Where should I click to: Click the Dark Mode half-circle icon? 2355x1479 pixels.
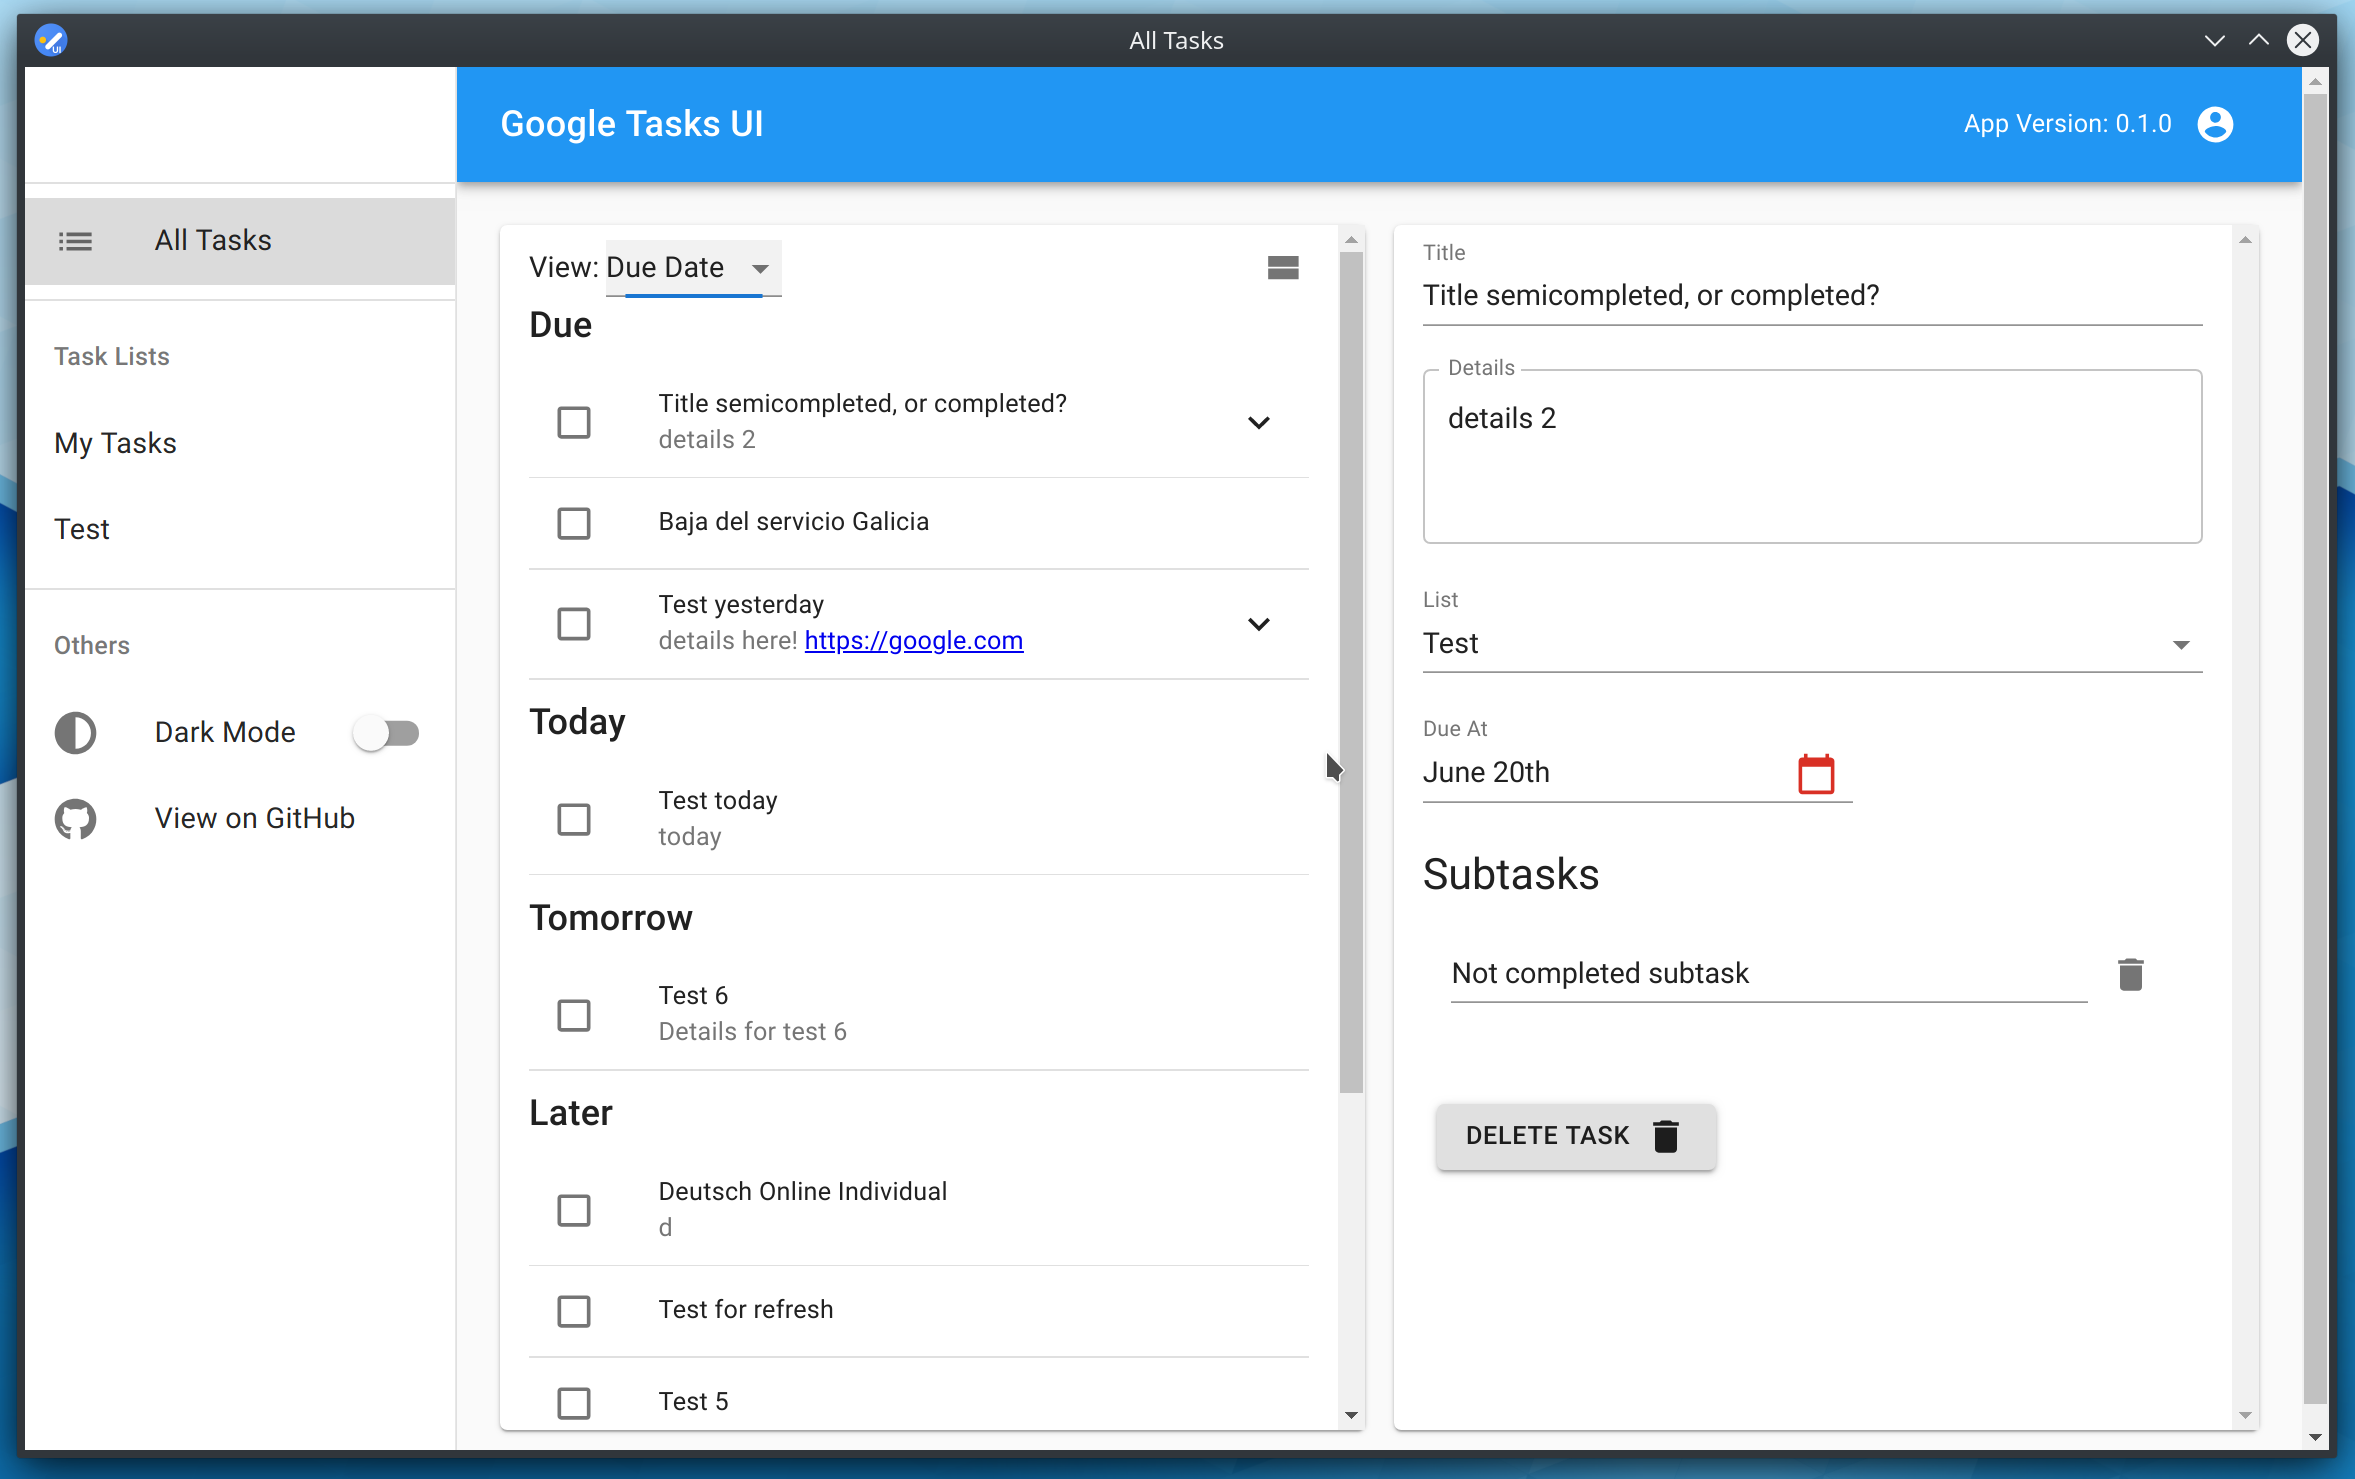pos(75,733)
